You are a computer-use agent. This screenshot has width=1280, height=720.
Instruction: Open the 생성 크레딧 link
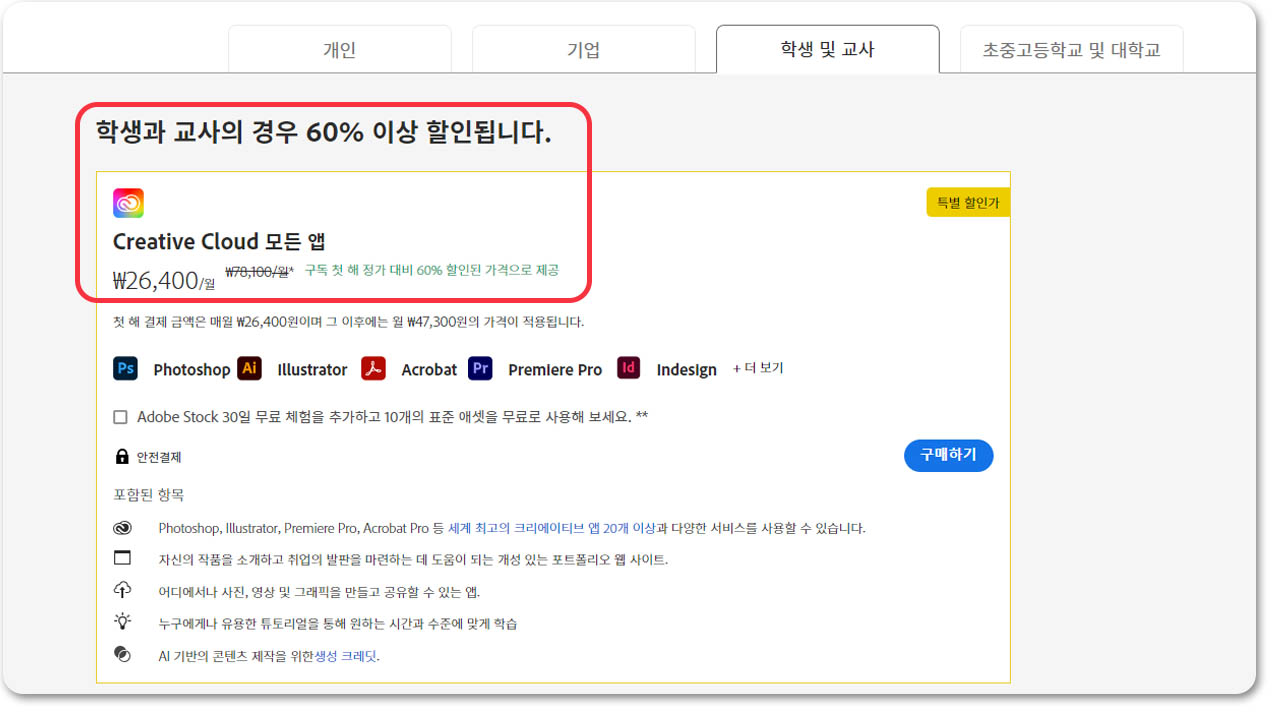coord(346,656)
